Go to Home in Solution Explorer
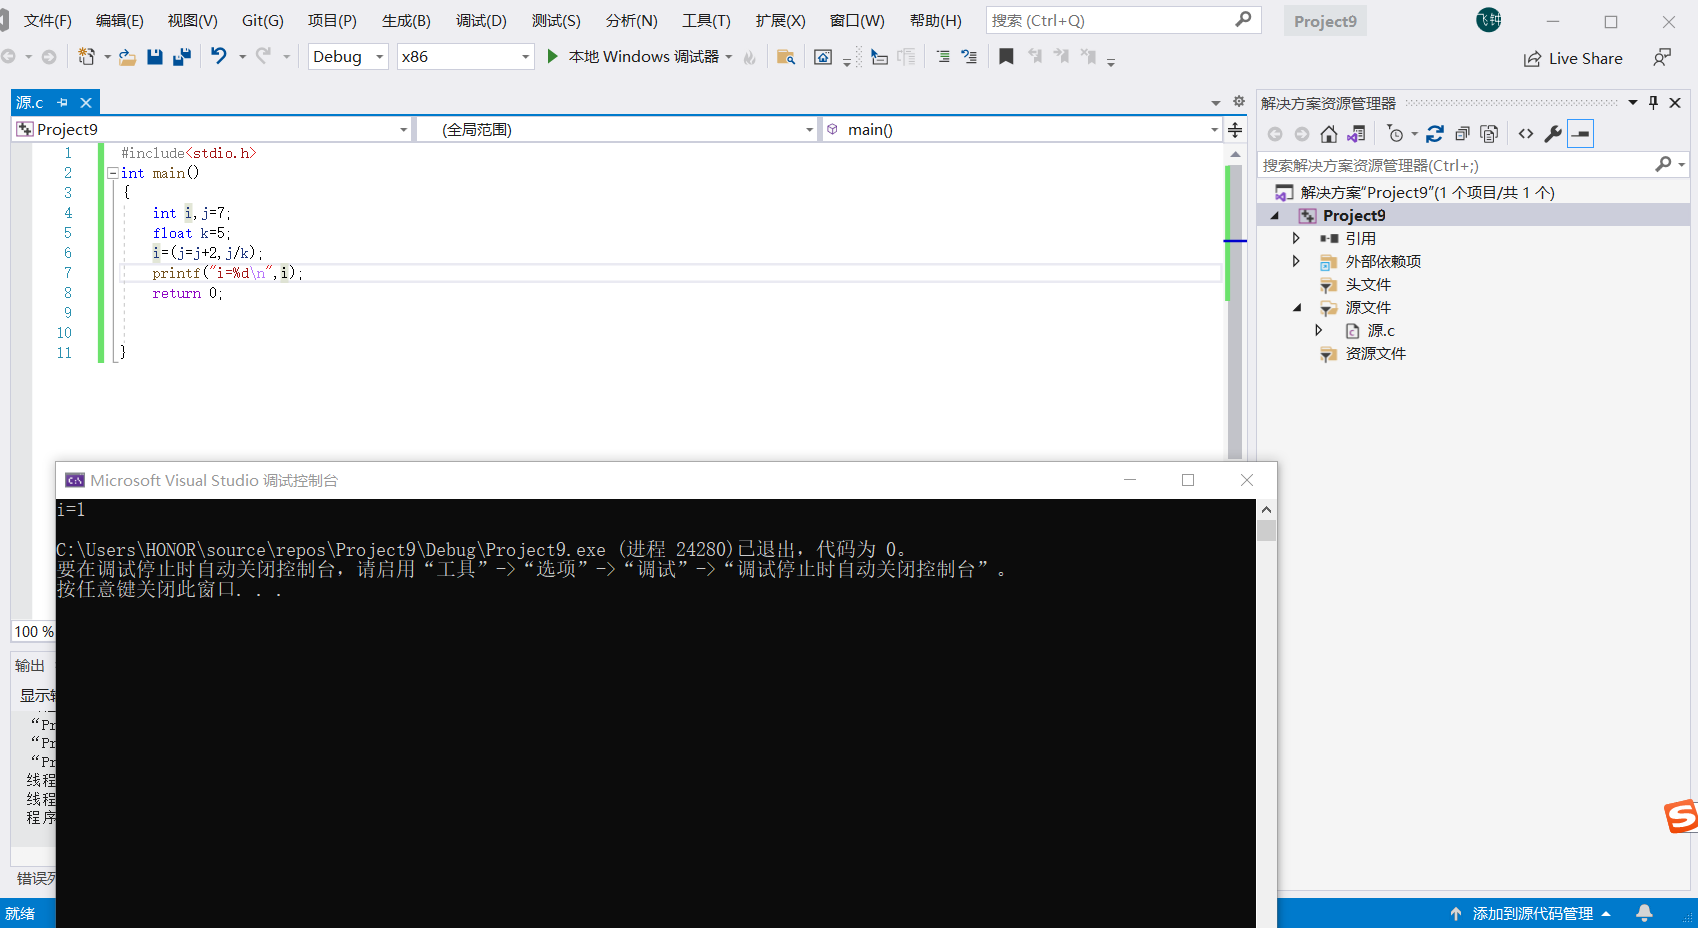 (x=1329, y=134)
